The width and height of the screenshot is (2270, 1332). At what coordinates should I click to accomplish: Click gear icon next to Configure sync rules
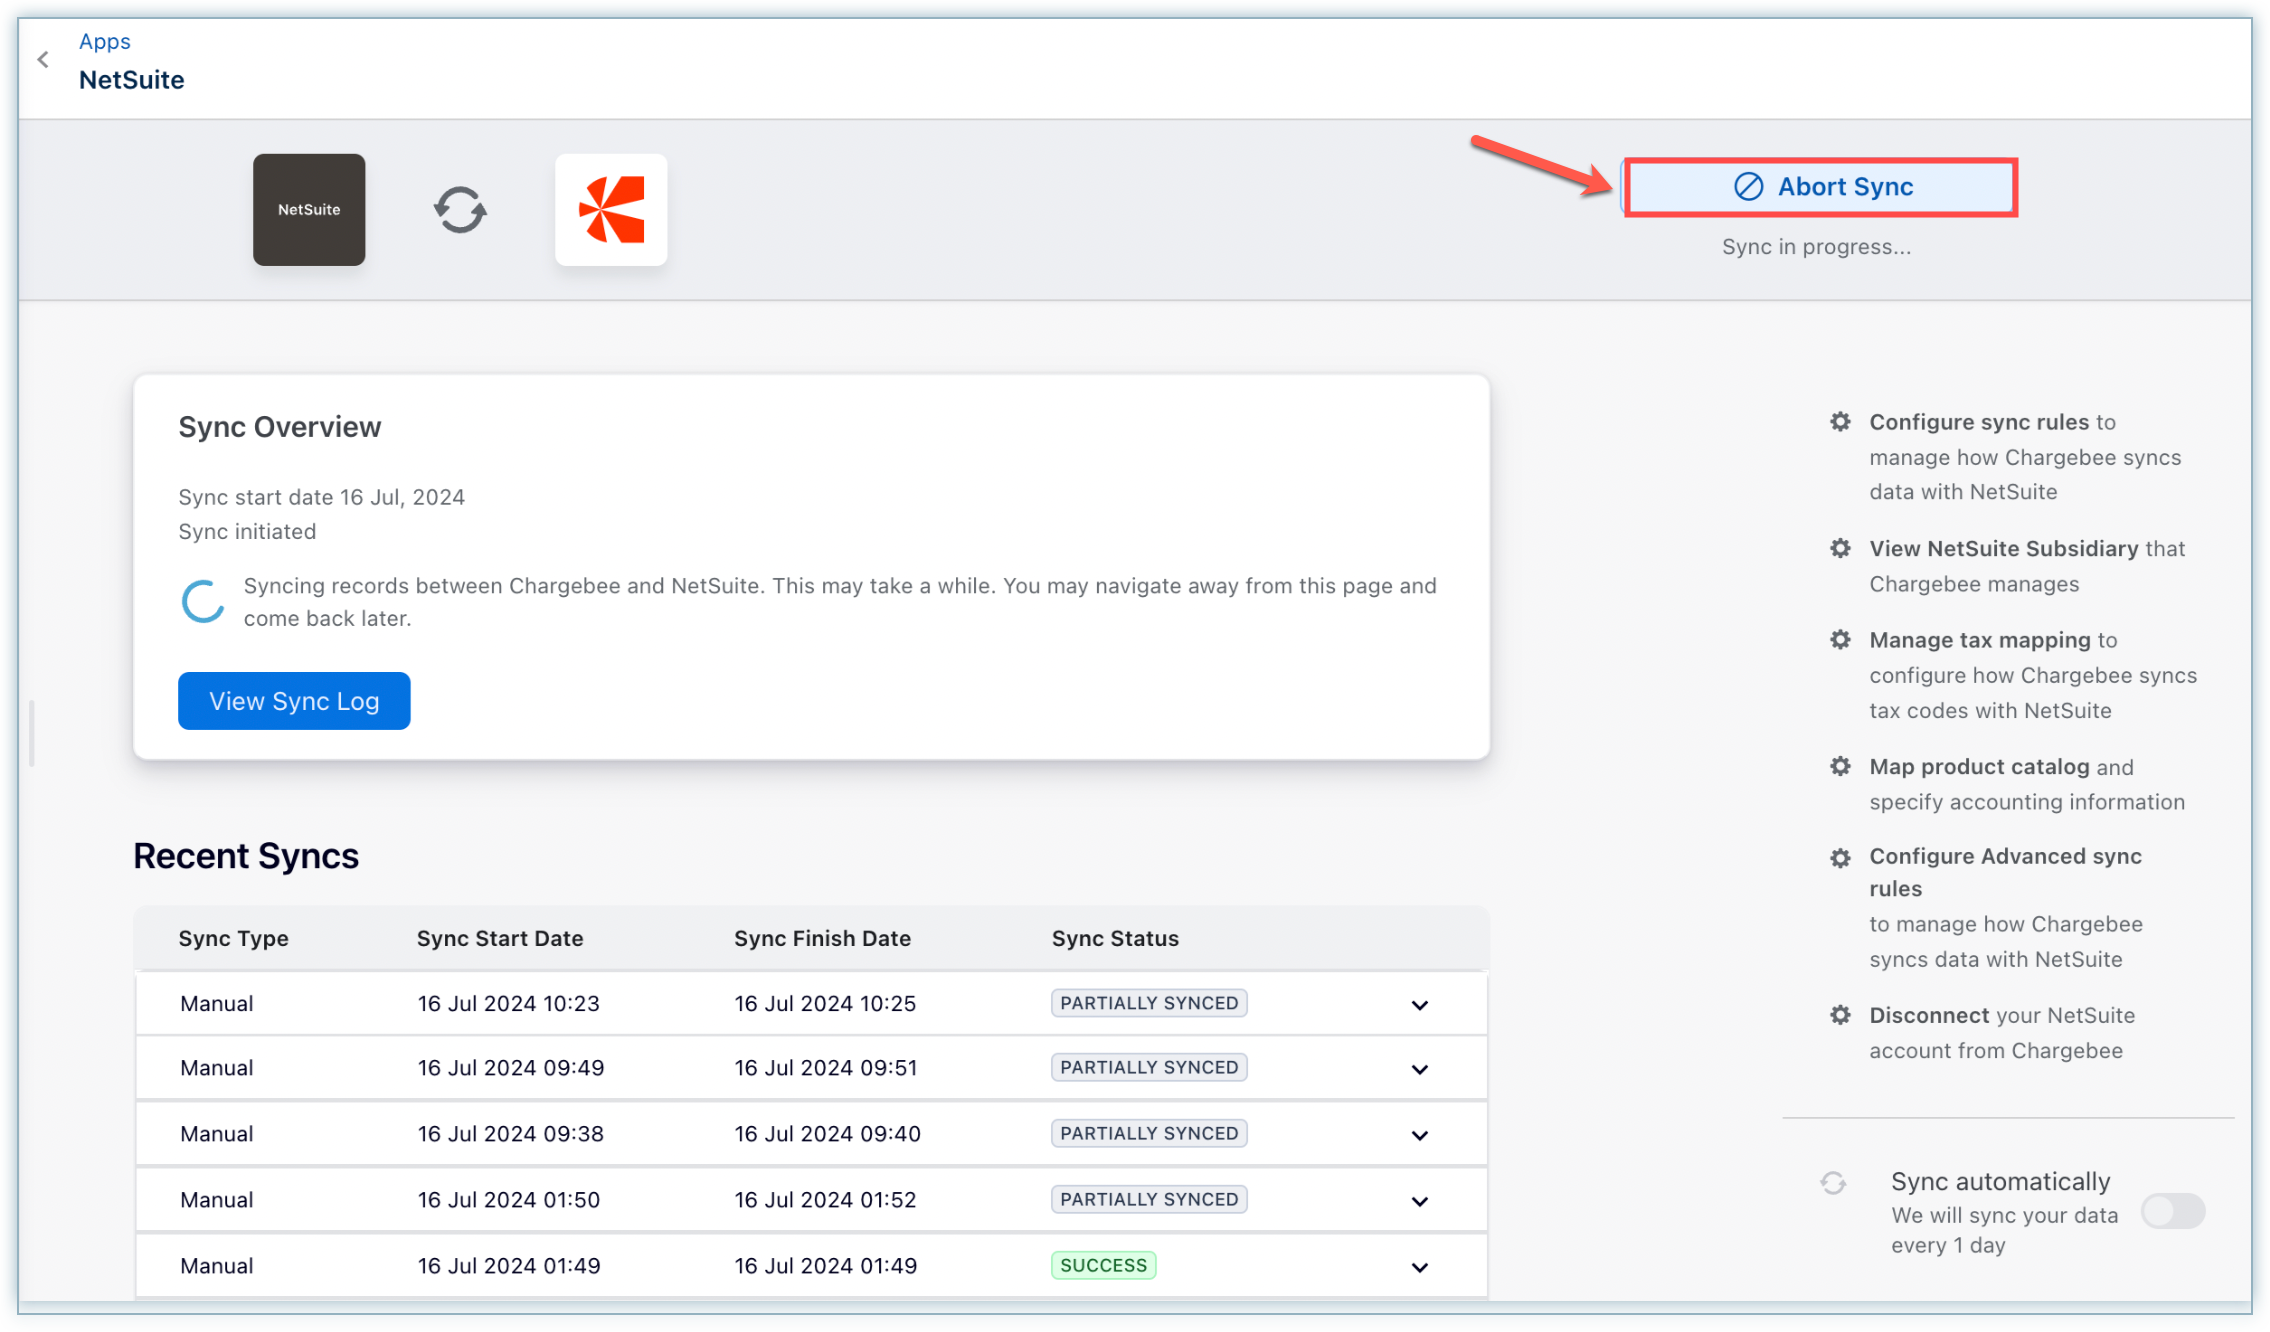1840,422
